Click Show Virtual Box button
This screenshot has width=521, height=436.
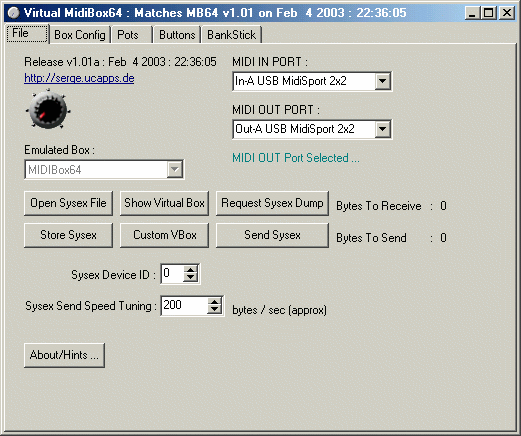point(164,203)
